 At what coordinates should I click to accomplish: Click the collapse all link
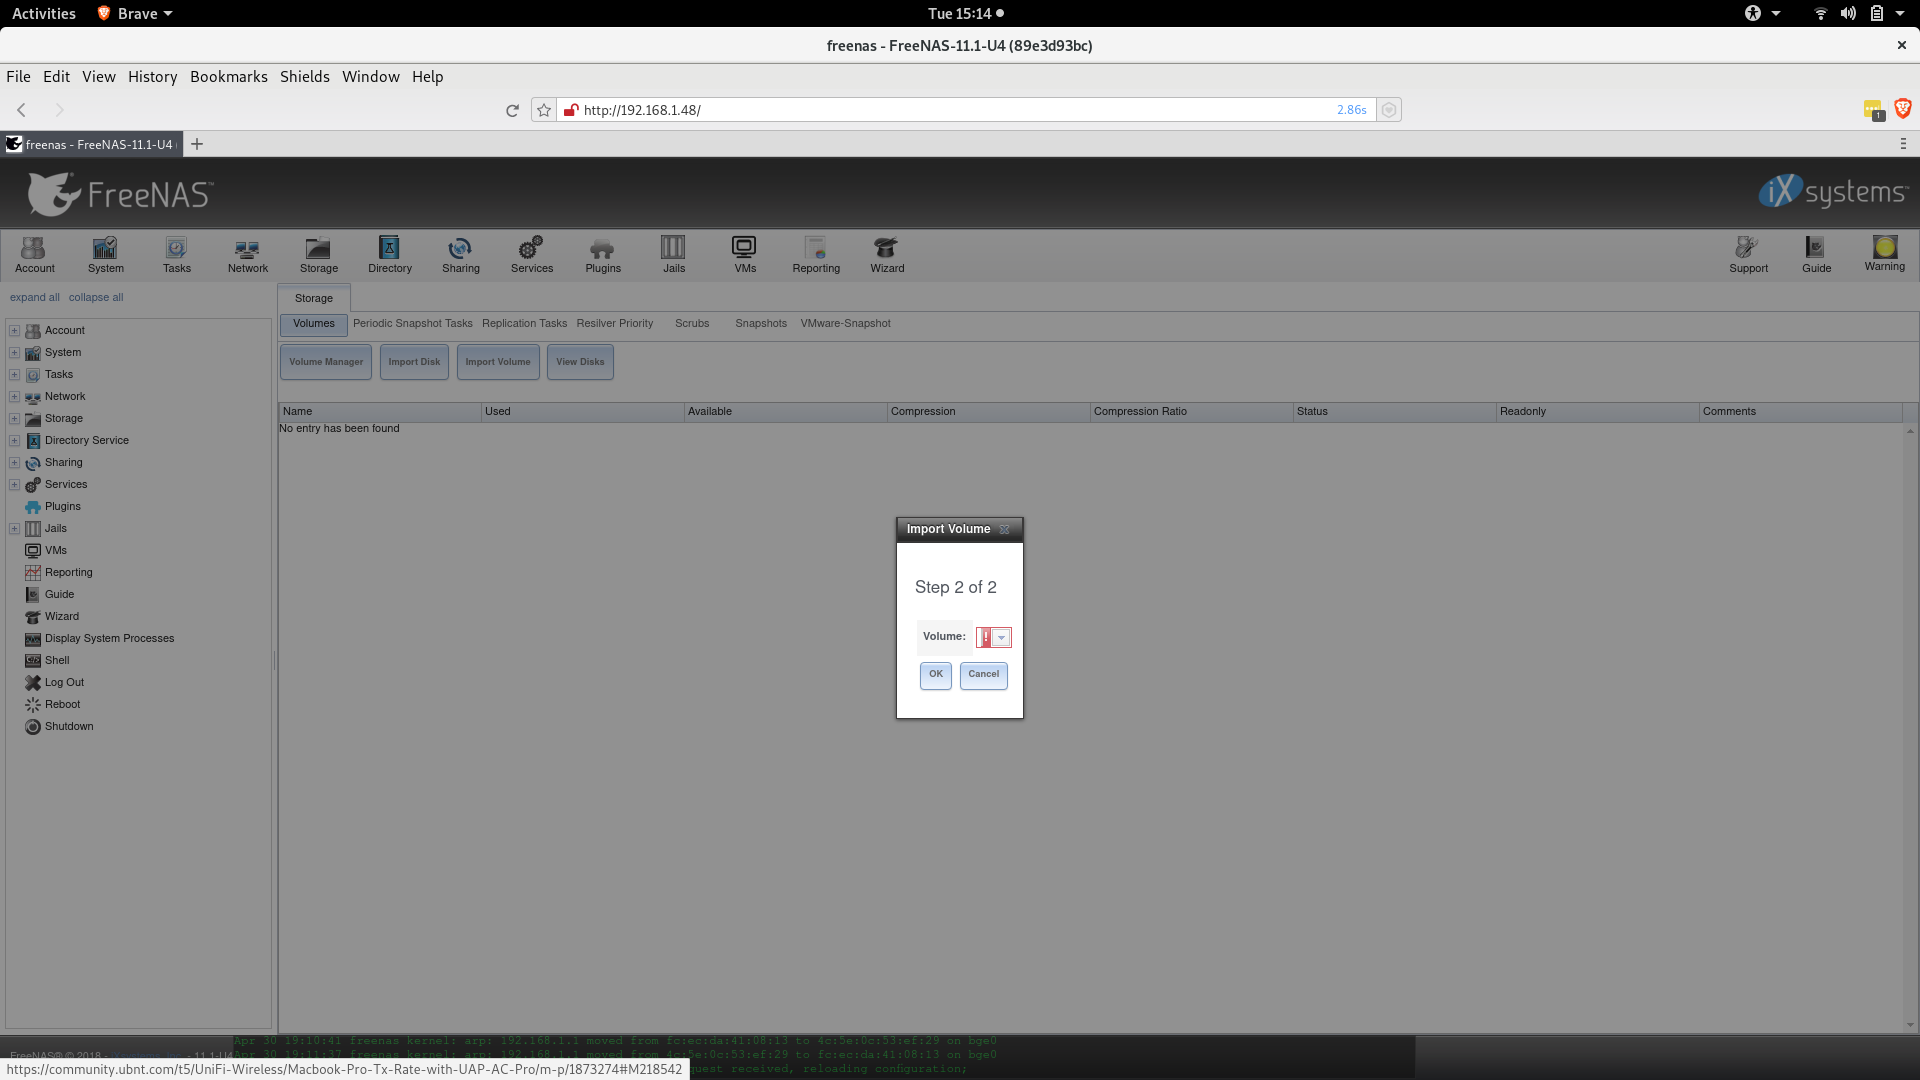pos(96,298)
